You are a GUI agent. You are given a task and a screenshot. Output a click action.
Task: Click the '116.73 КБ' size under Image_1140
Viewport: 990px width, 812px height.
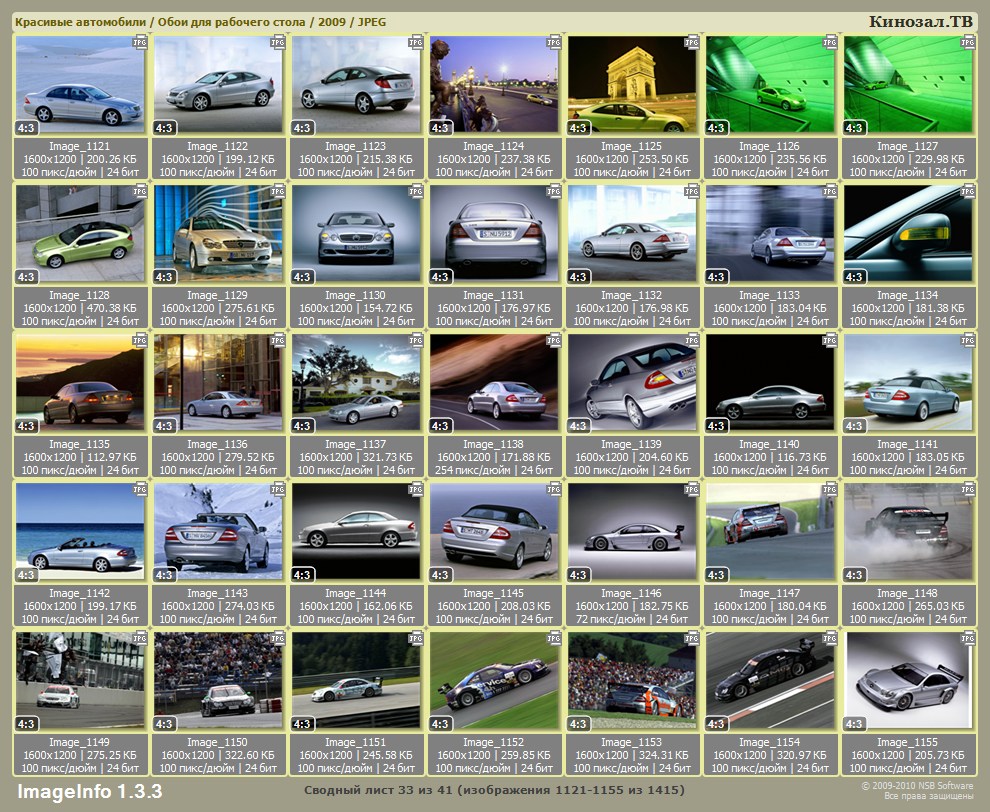point(800,457)
